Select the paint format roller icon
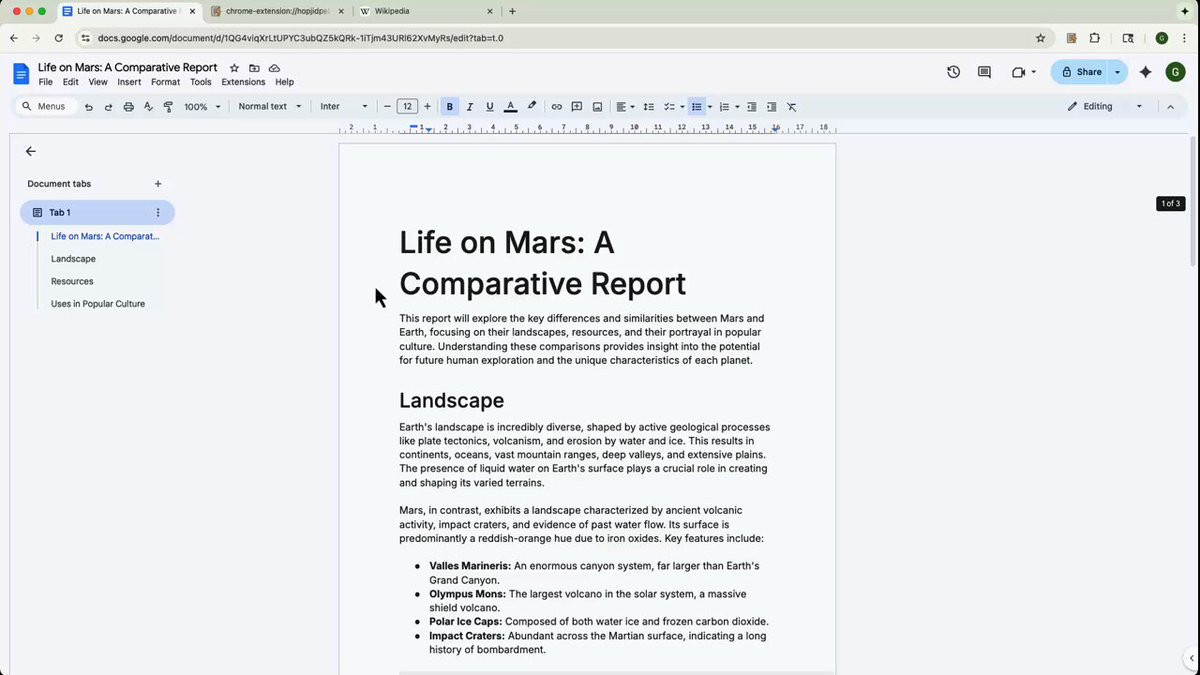This screenshot has width=1200, height=675. click(x=168, y=107)
